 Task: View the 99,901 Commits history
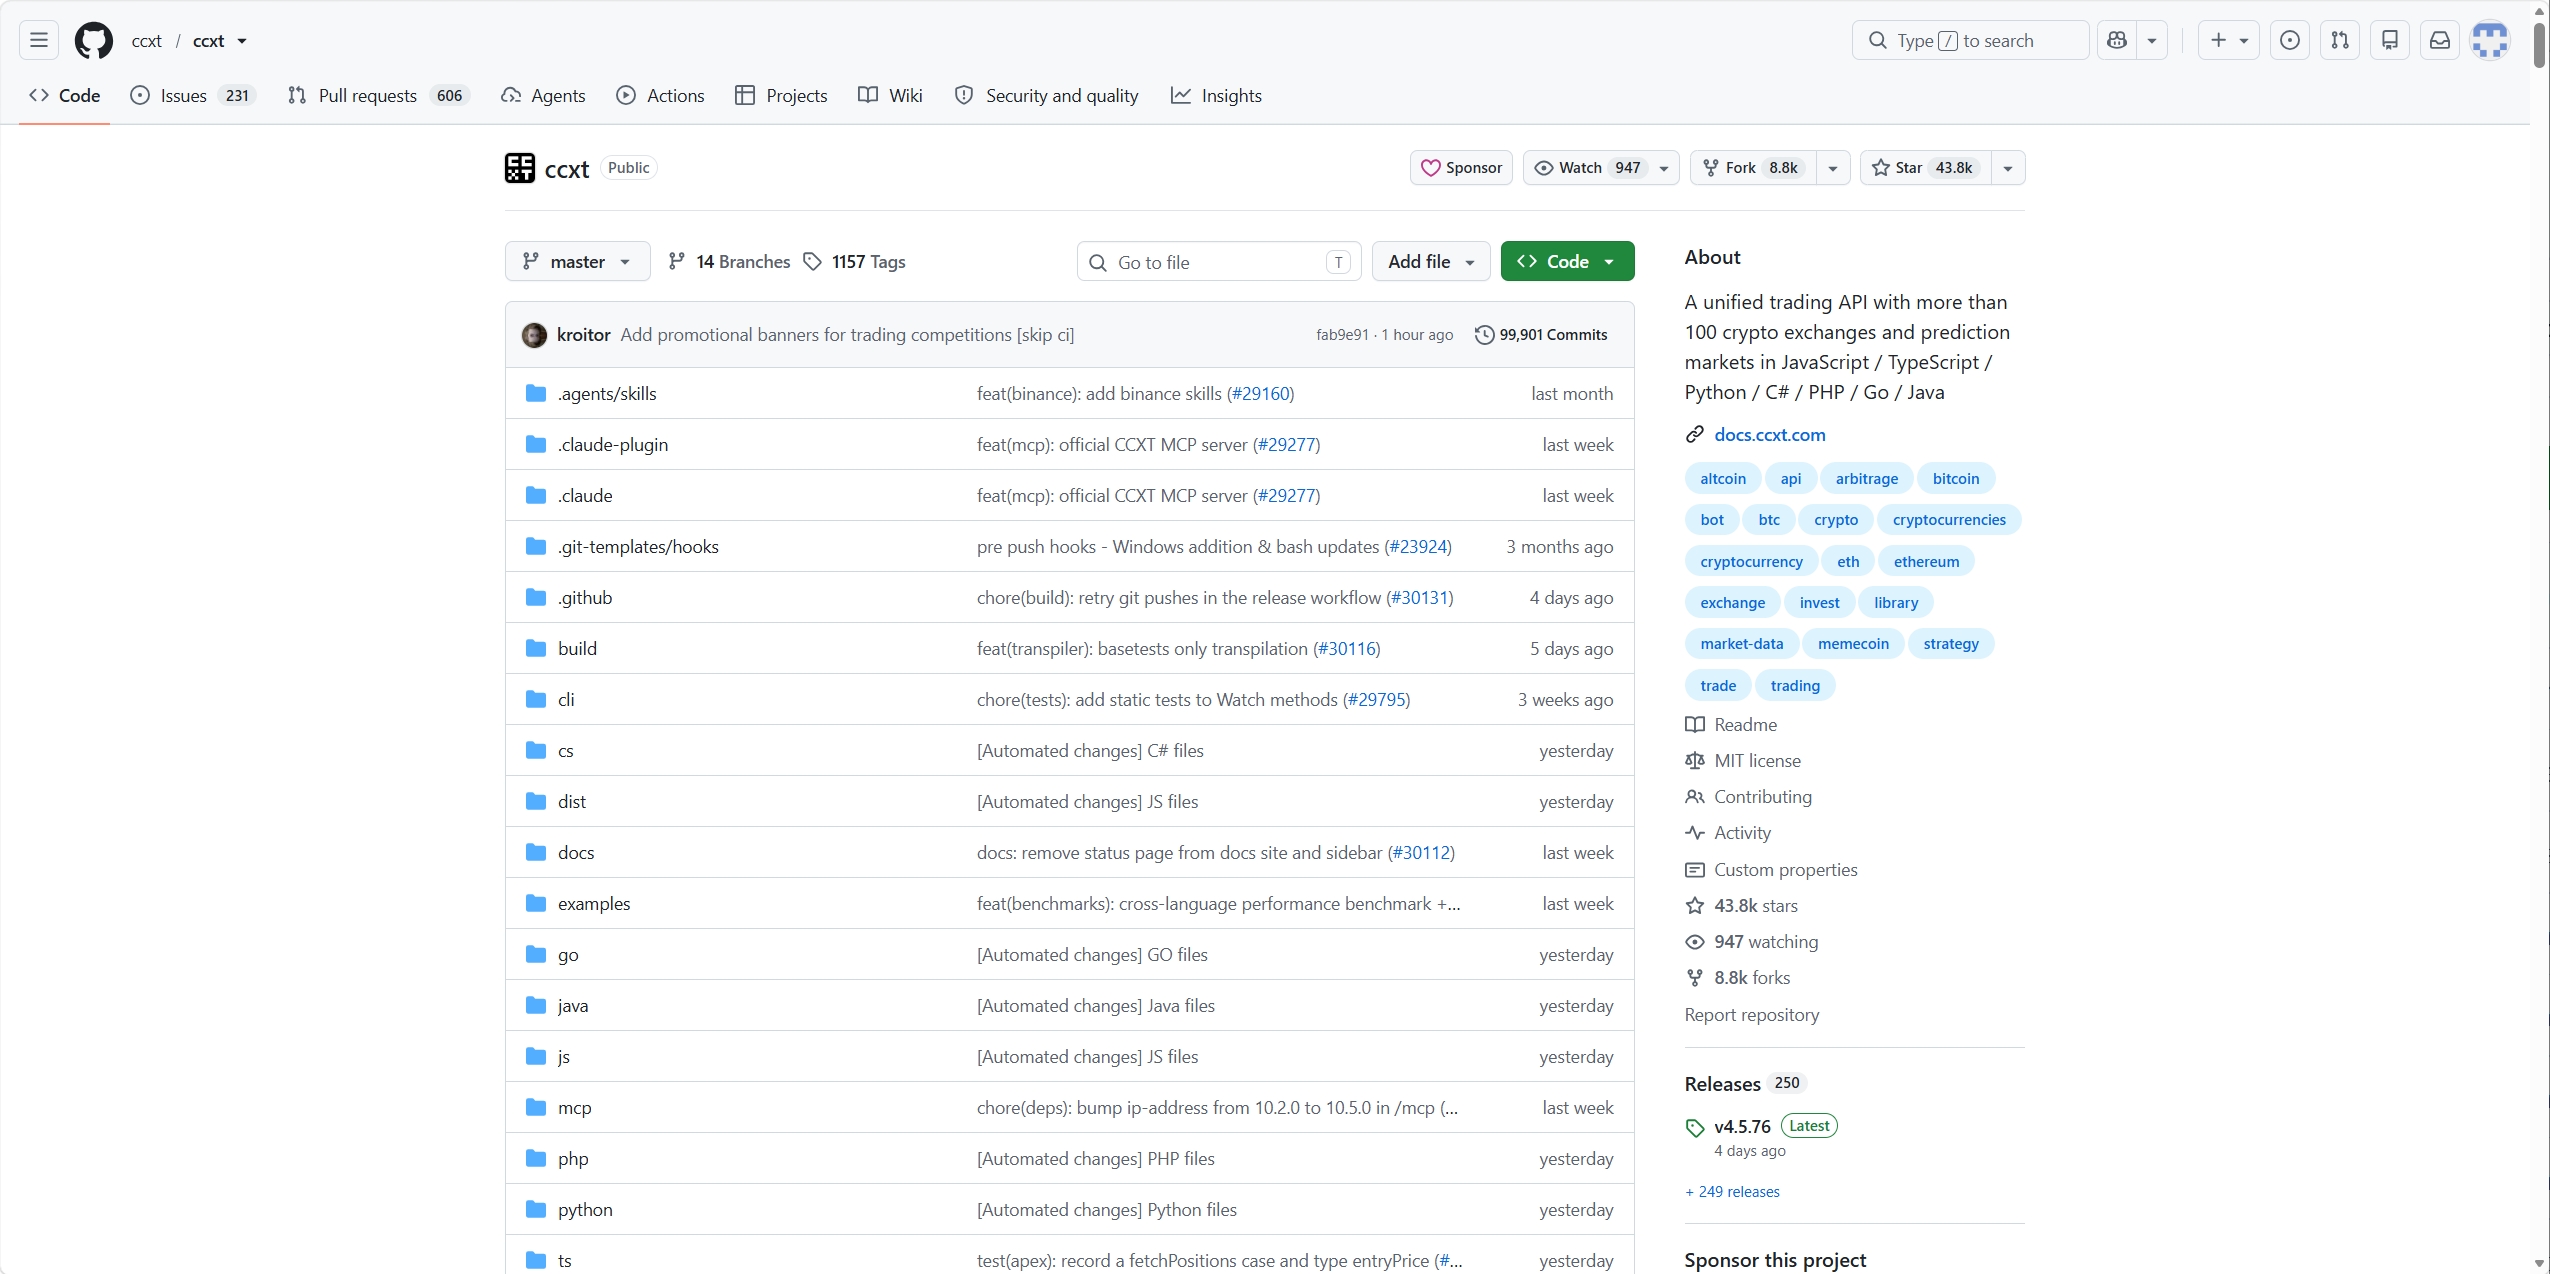click(1541, 335)
